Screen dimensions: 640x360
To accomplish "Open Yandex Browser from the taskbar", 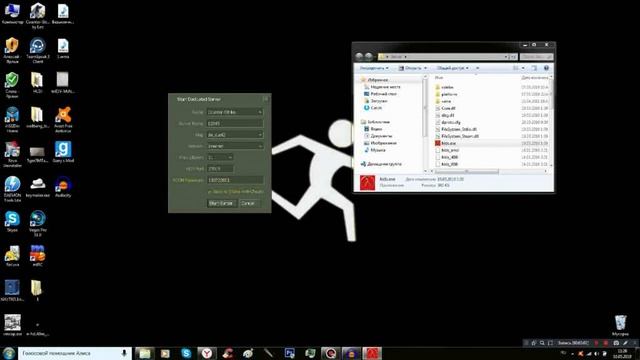I will [207, 353].
